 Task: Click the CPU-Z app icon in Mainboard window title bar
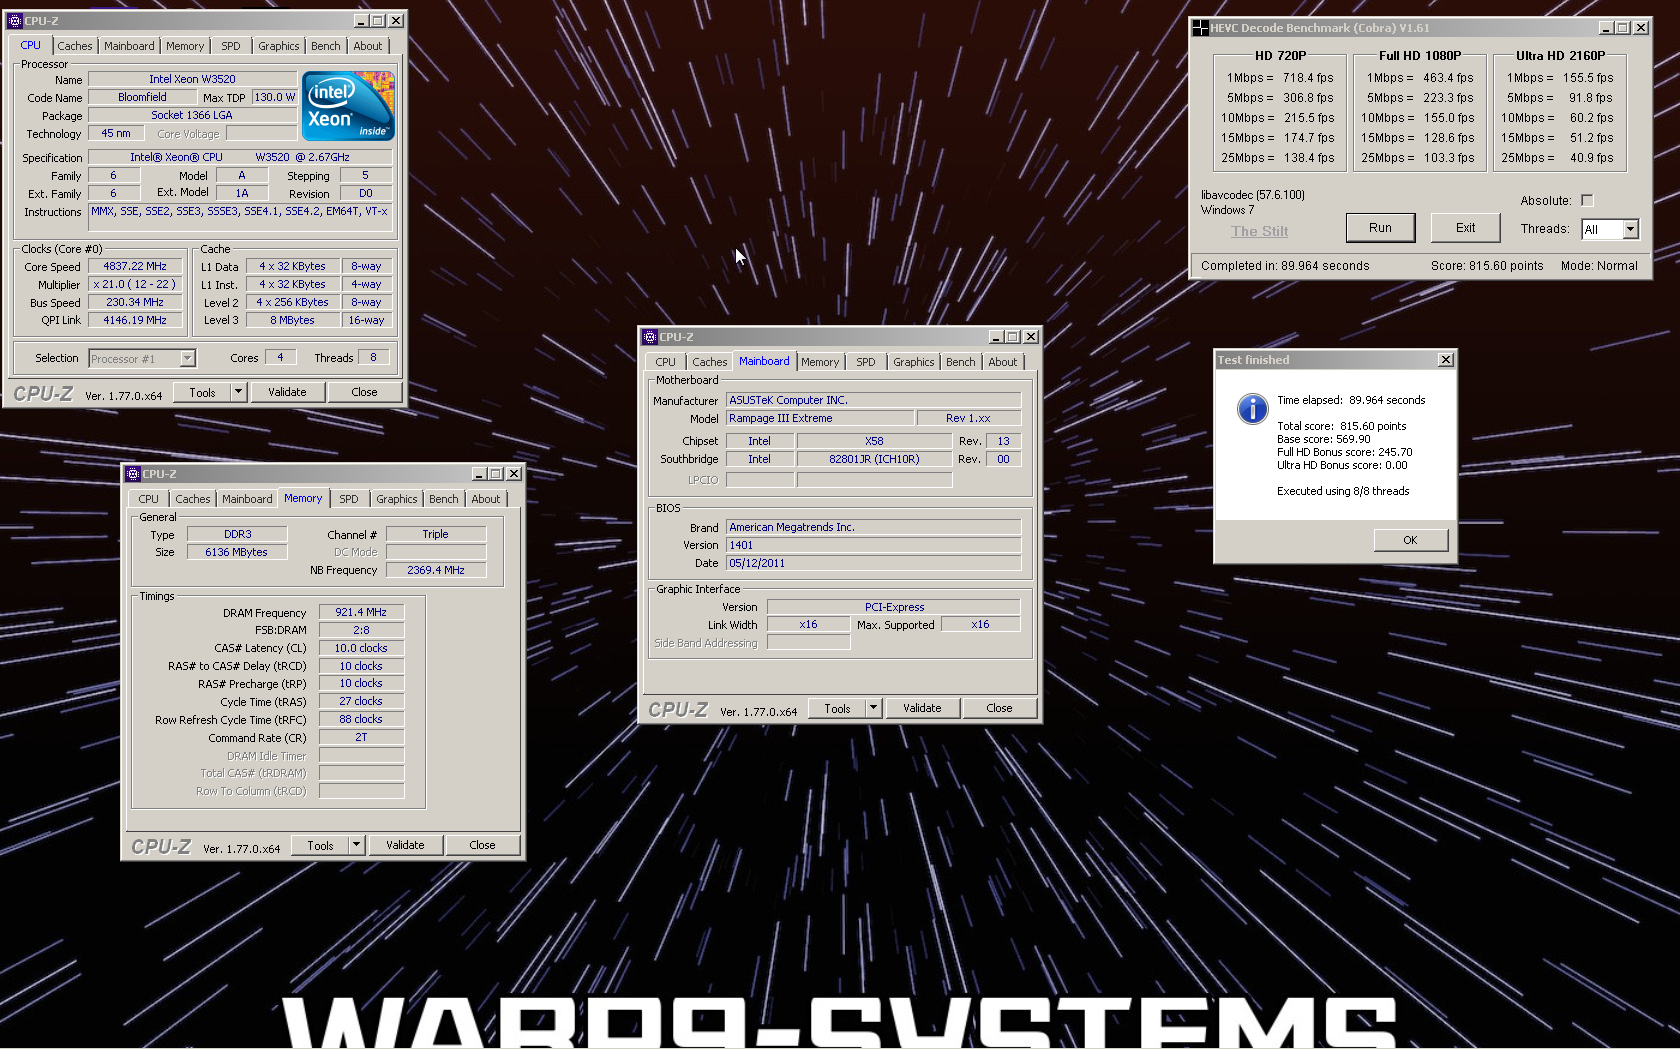[650, 337]
